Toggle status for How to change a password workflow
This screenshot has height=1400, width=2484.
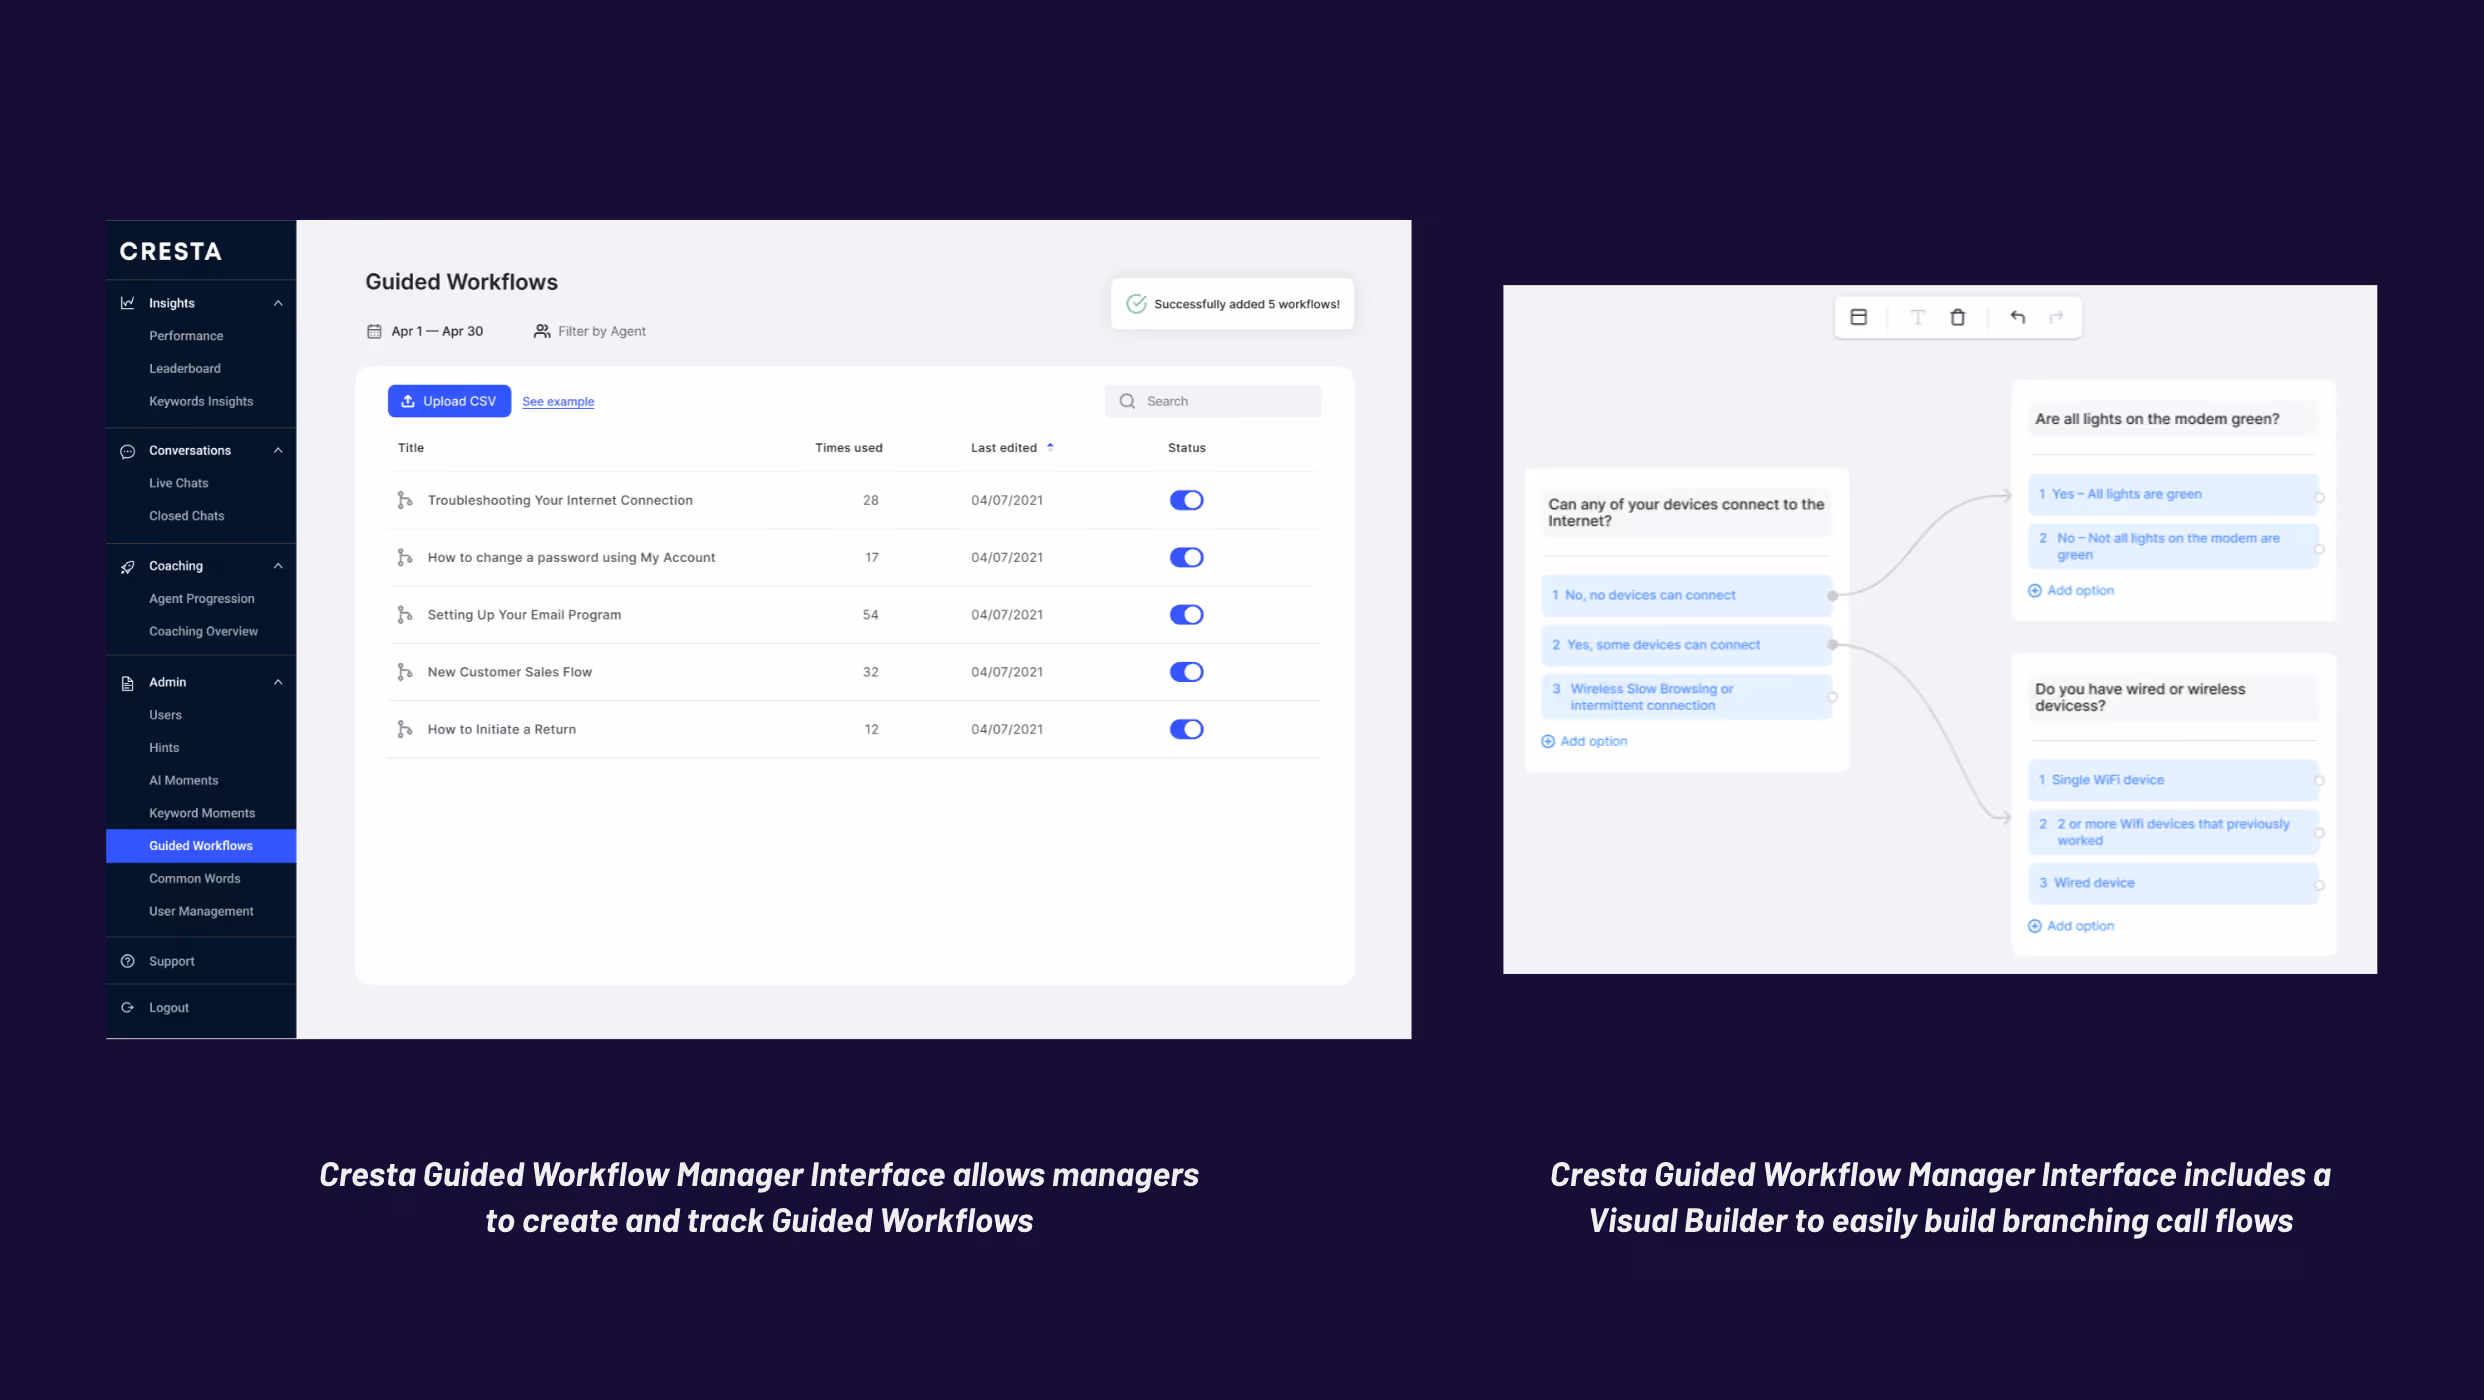click(1186, 557)
